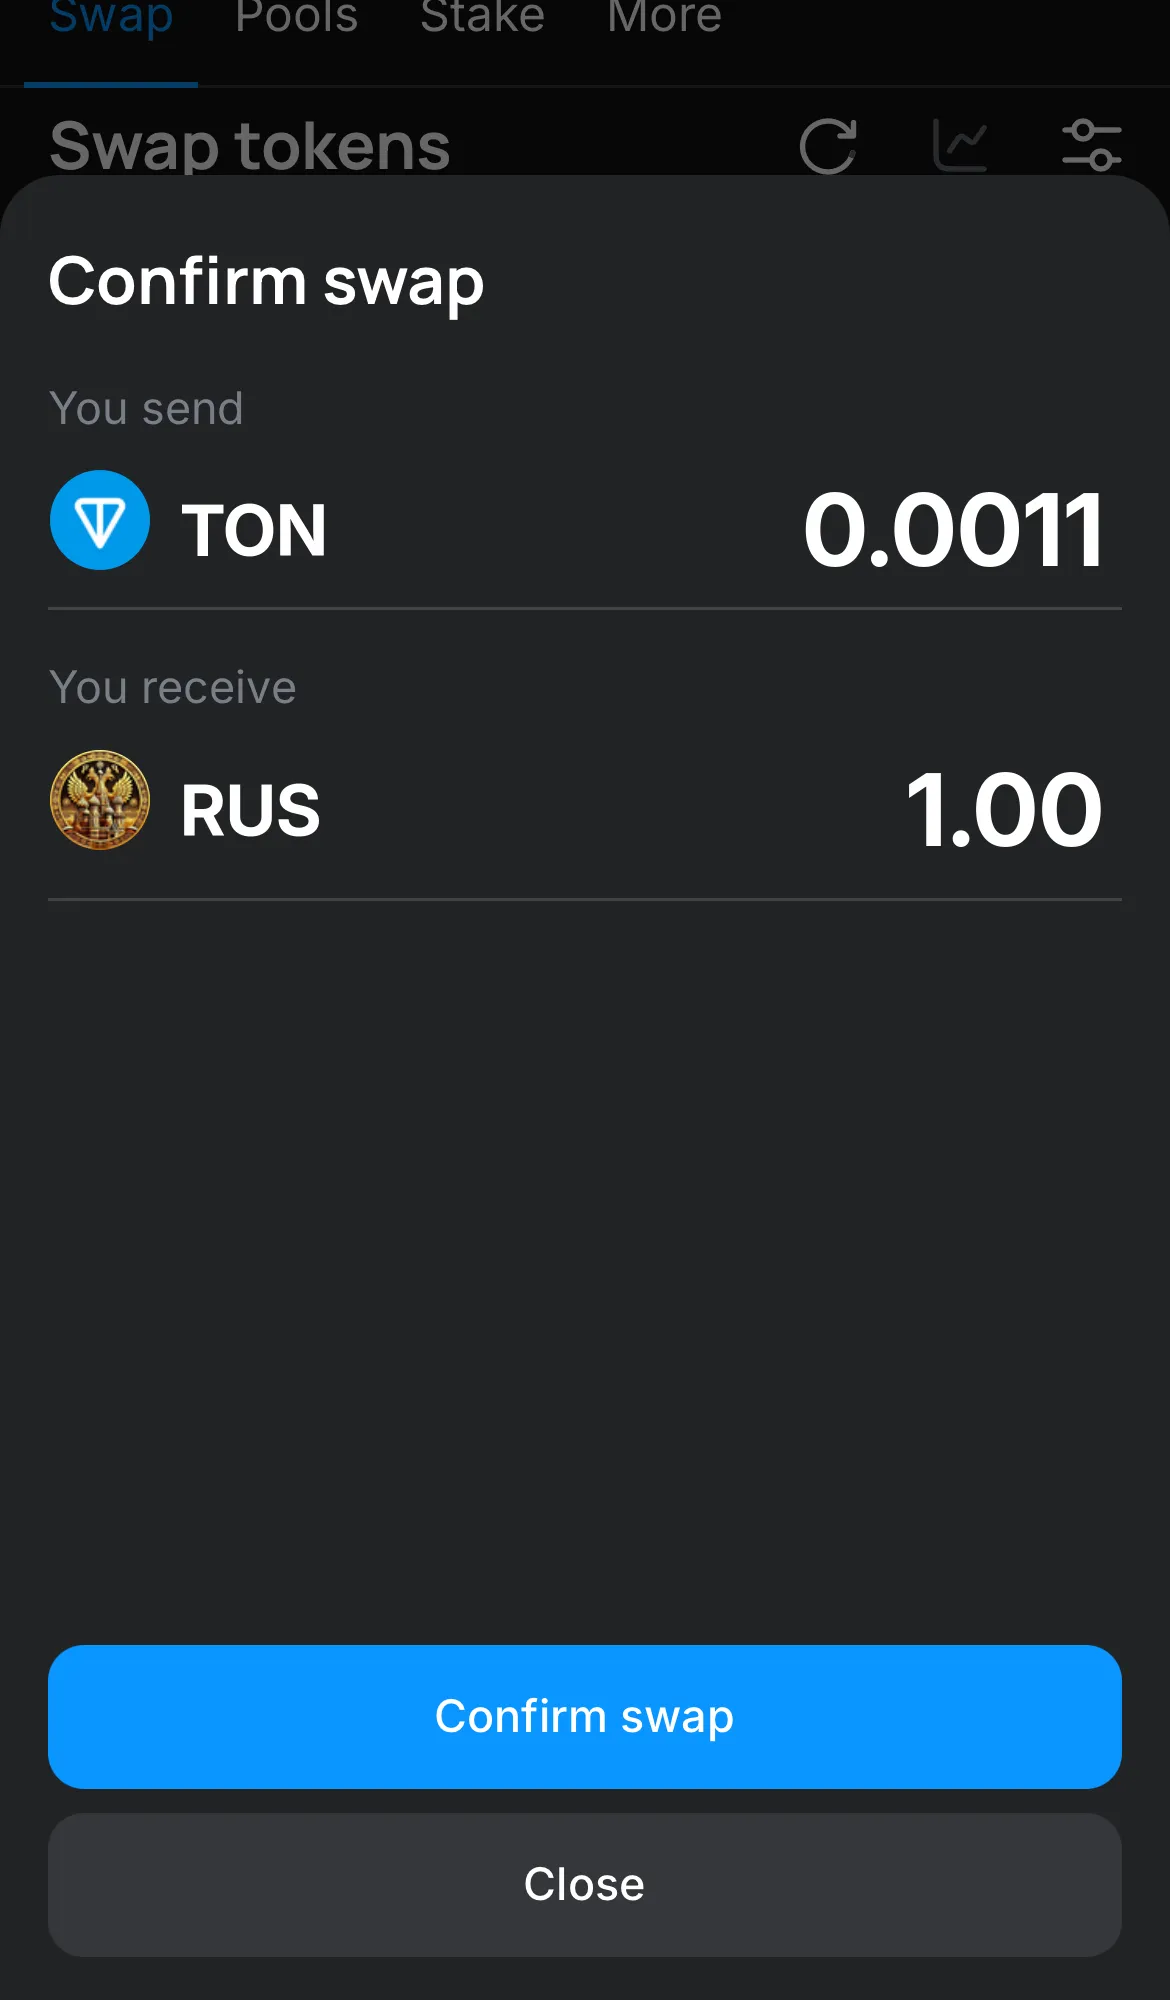Go to the Stake tab
The image size is (1170, 2000).
(x=482, y=18)
